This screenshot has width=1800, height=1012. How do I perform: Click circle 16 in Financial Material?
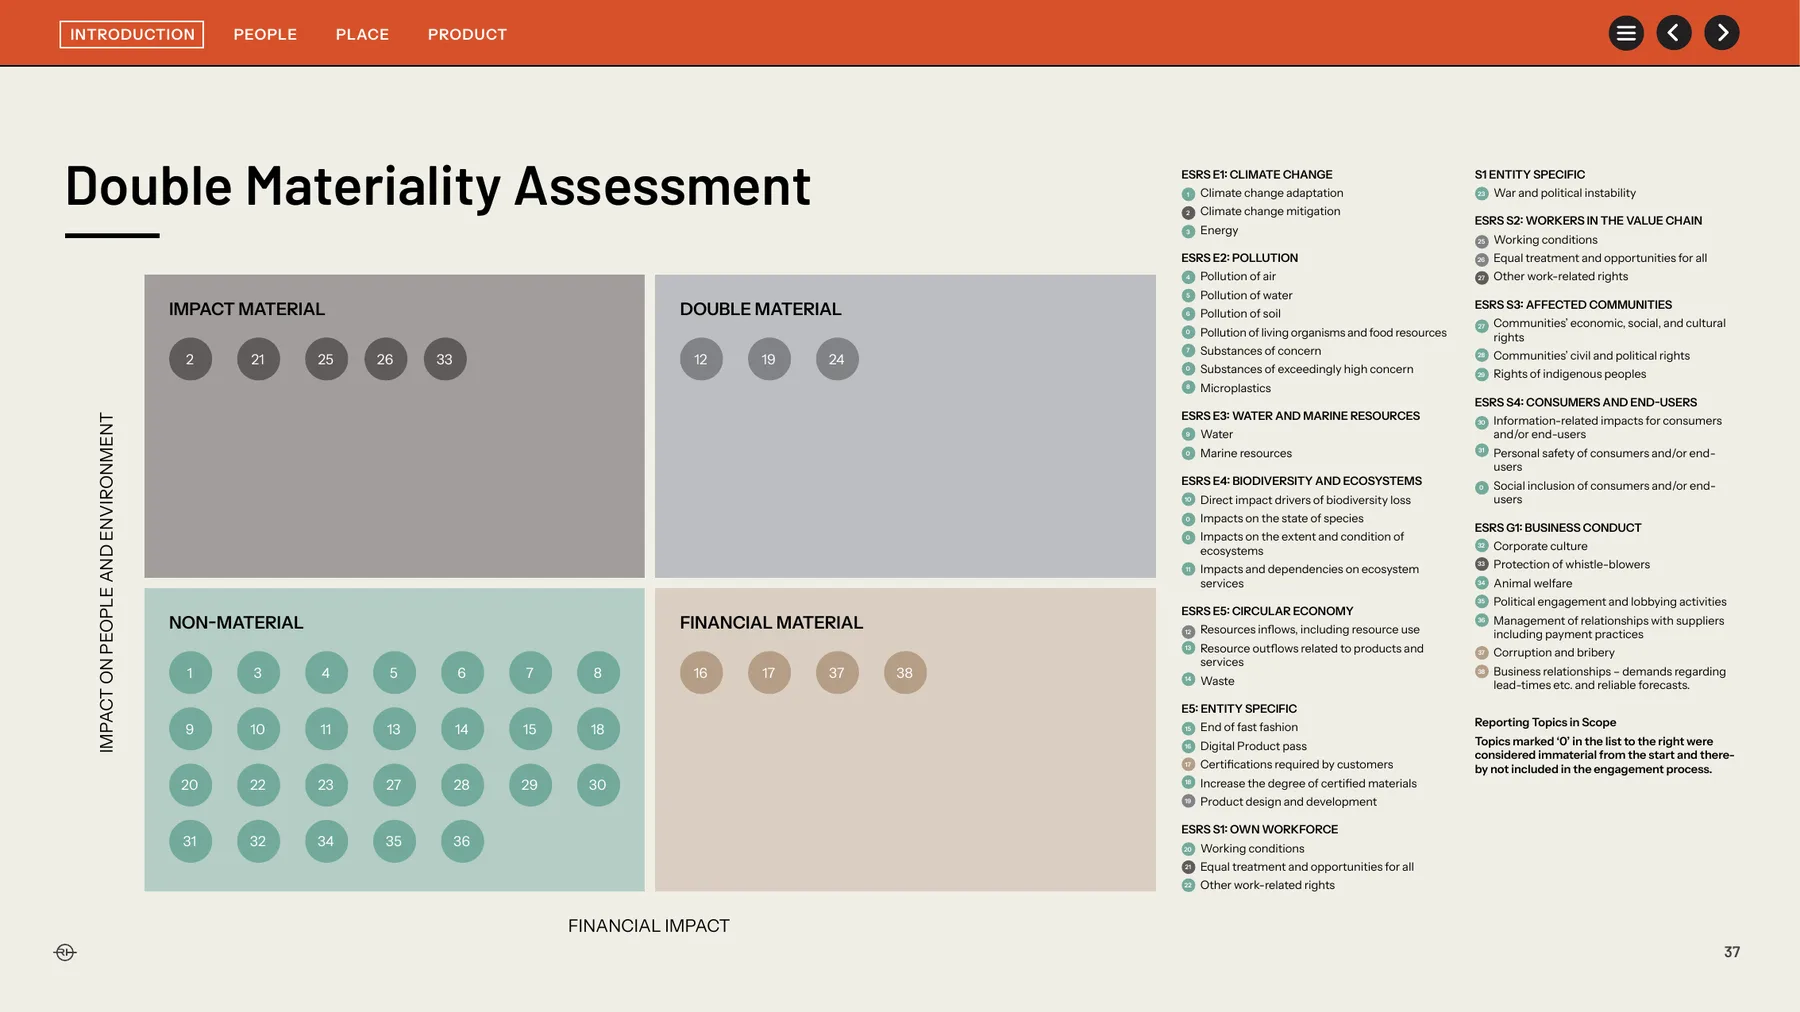tap(701, 673)
